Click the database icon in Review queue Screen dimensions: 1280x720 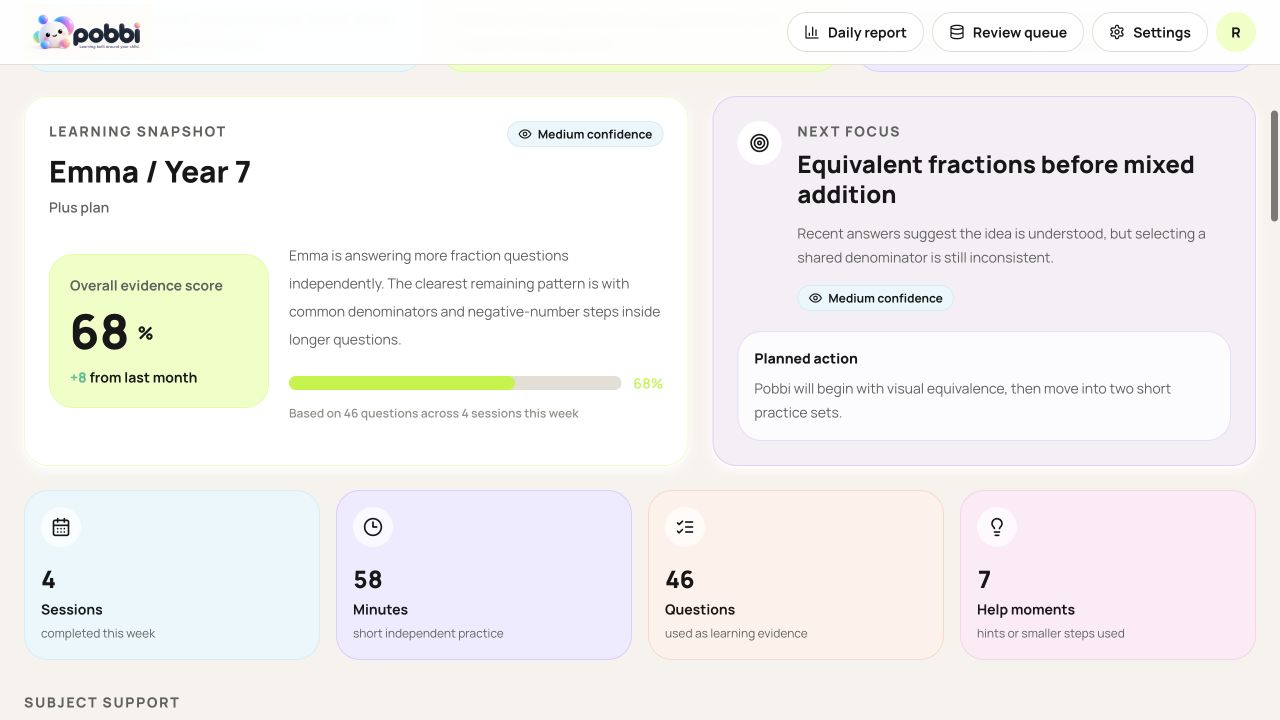(957, 32)
